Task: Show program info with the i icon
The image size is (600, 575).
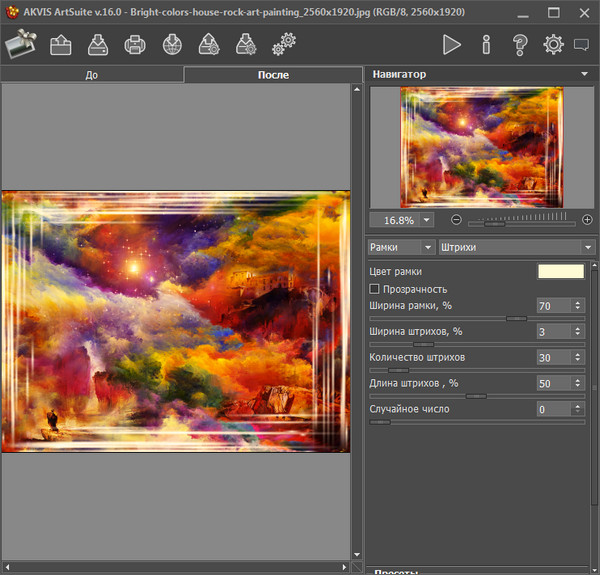Action: (486, 45)
